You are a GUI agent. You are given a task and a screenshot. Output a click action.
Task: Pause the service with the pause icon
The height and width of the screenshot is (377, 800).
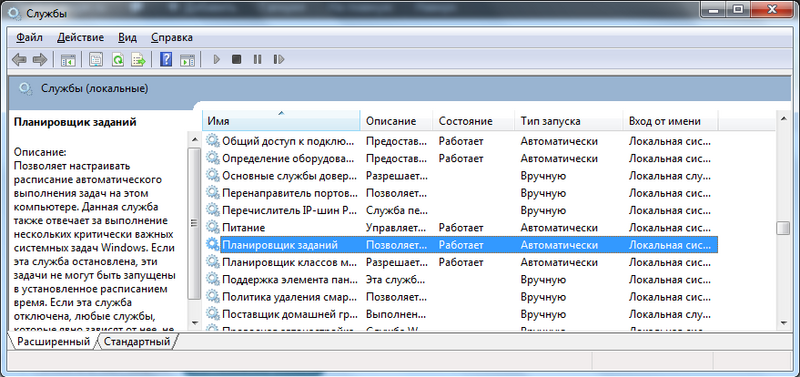(x=257, y=60)
